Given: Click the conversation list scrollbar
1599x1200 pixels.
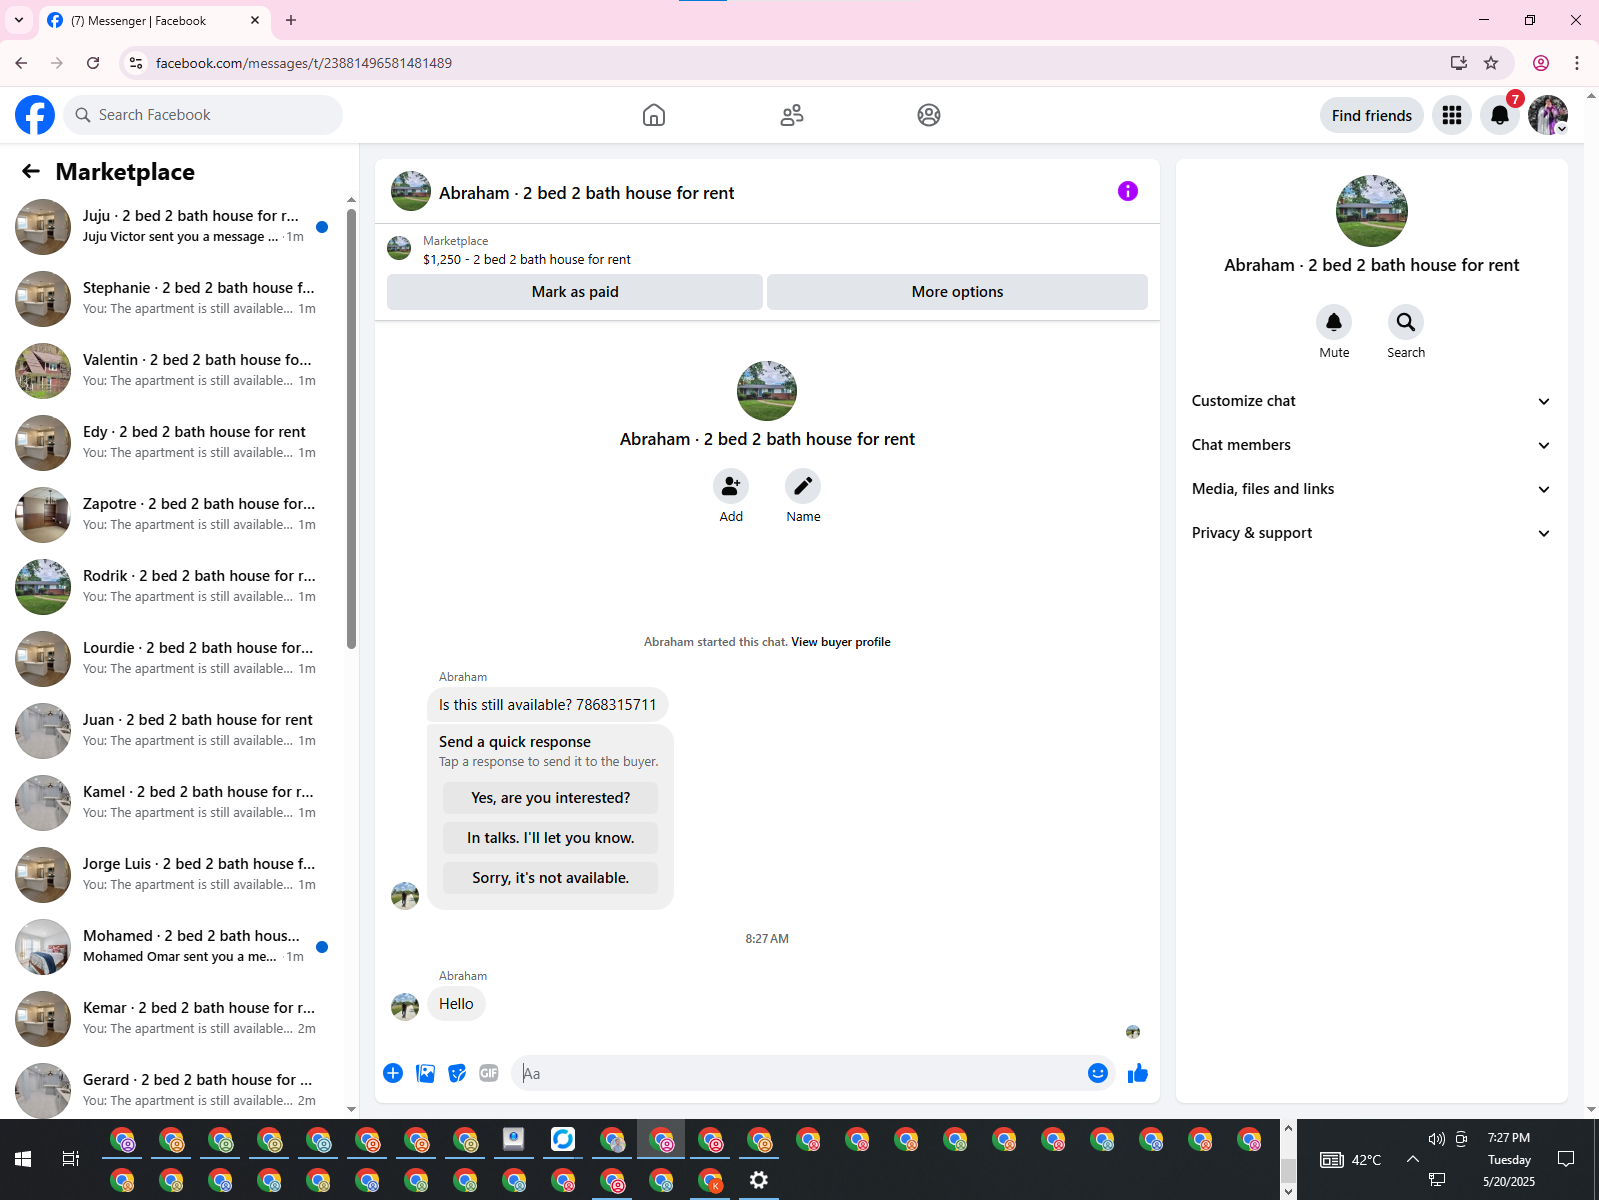Looking at the screenshot, I should (x=351, y=429).
